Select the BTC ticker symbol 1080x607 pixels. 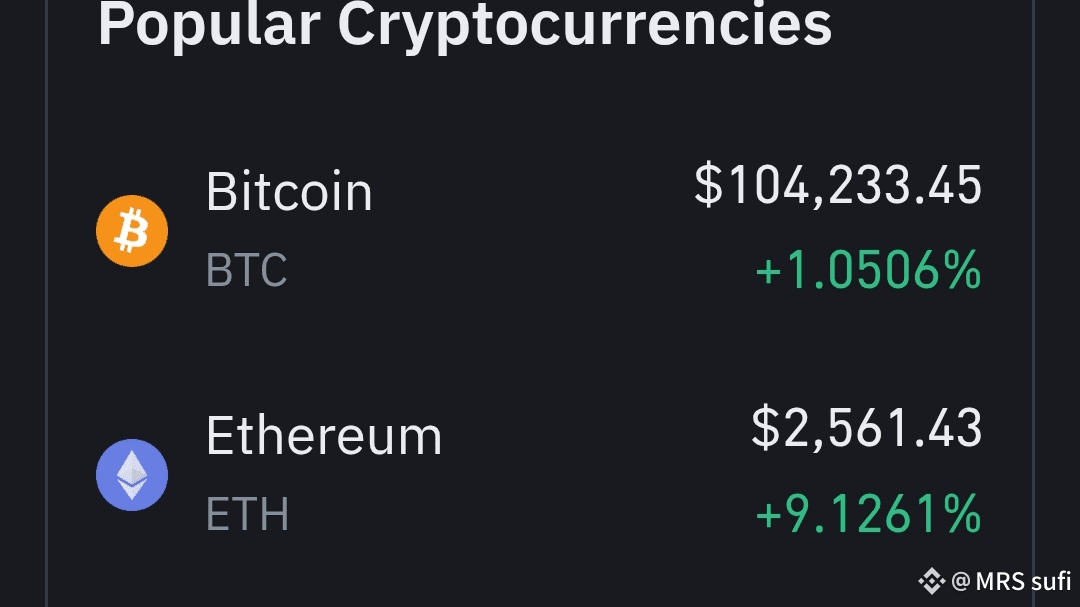pos(246,270)
